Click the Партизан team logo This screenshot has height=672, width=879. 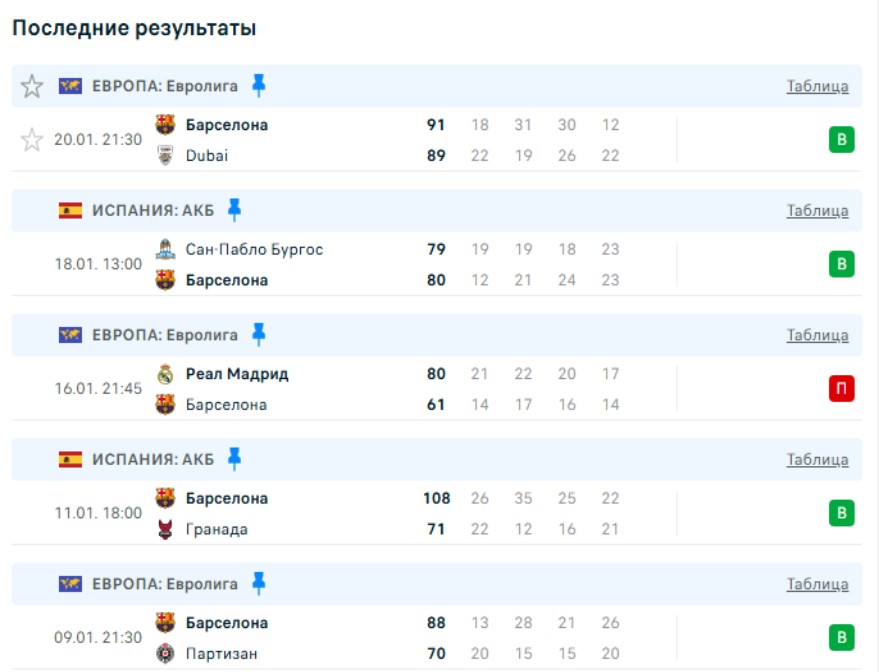(x=166, y=653)
